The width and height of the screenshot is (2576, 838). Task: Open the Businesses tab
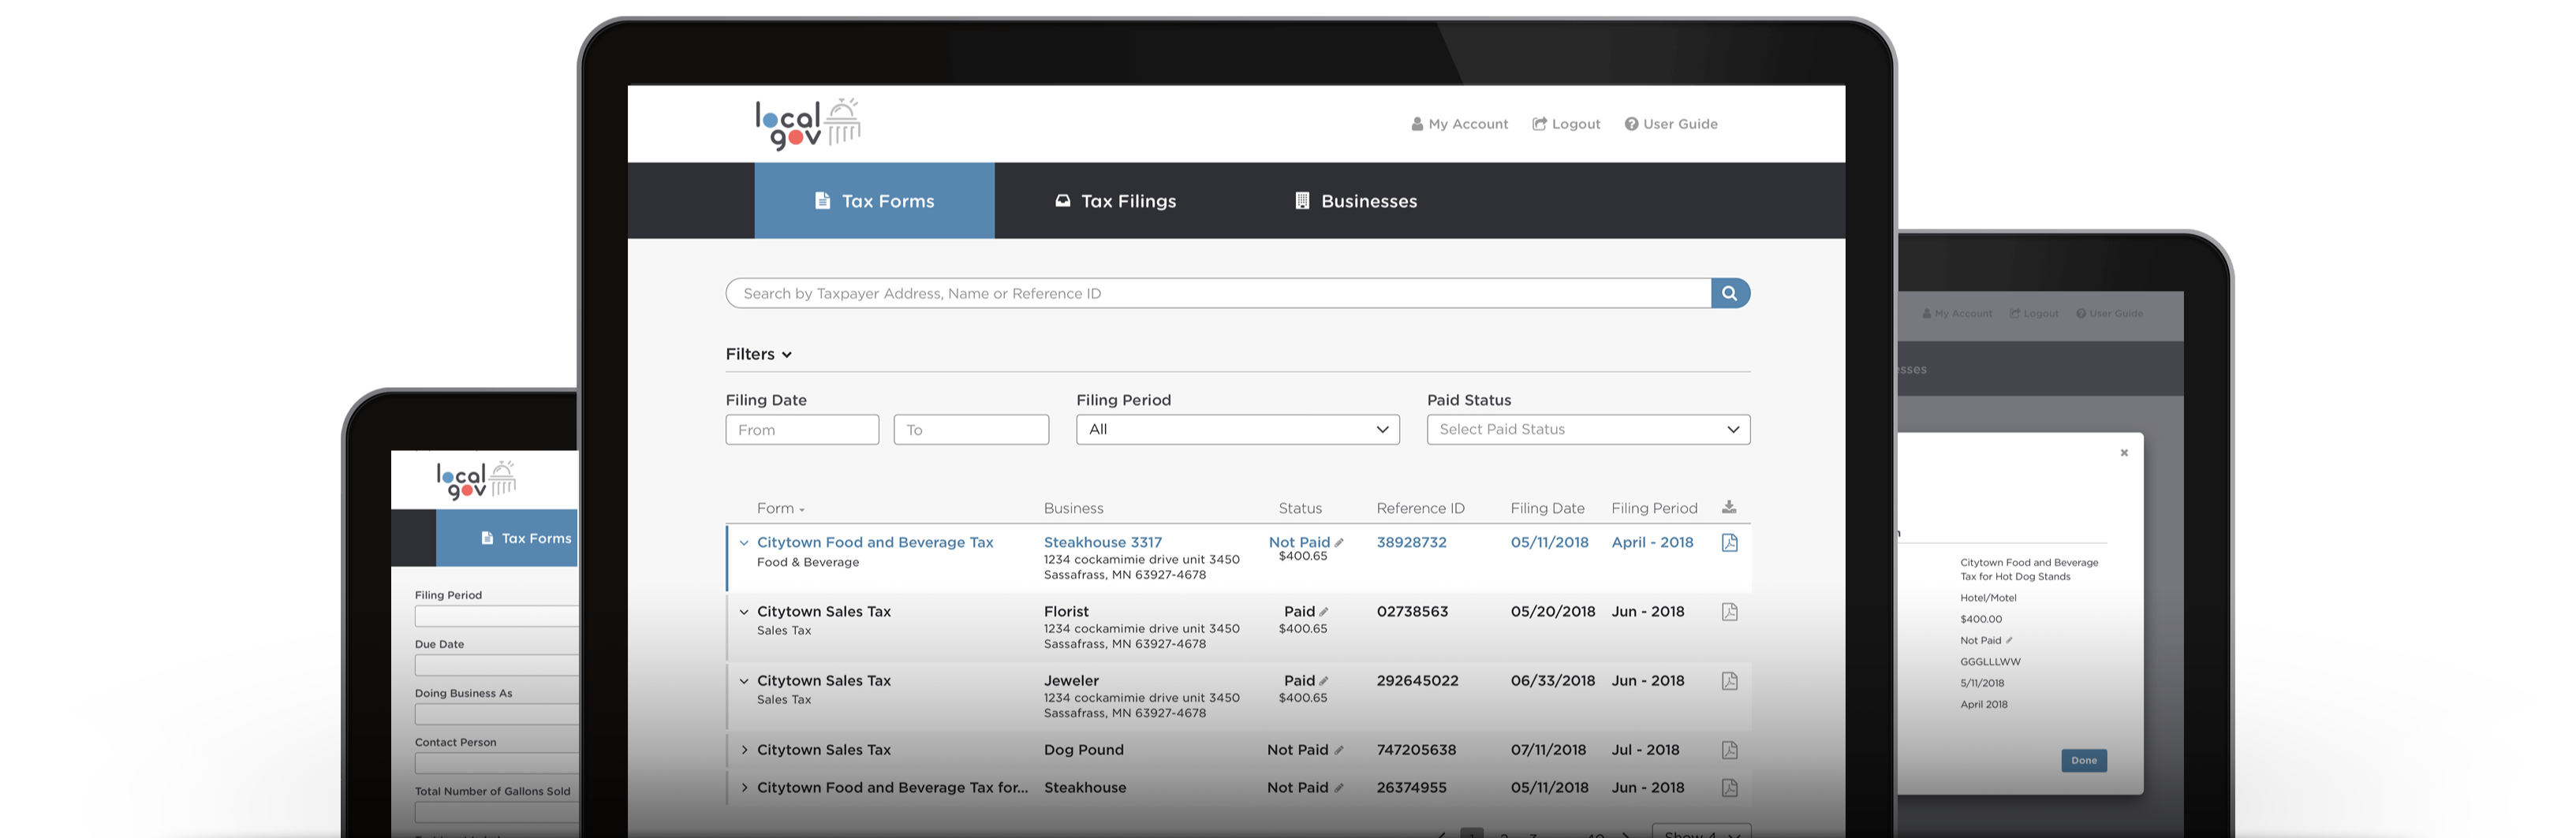1356,201
